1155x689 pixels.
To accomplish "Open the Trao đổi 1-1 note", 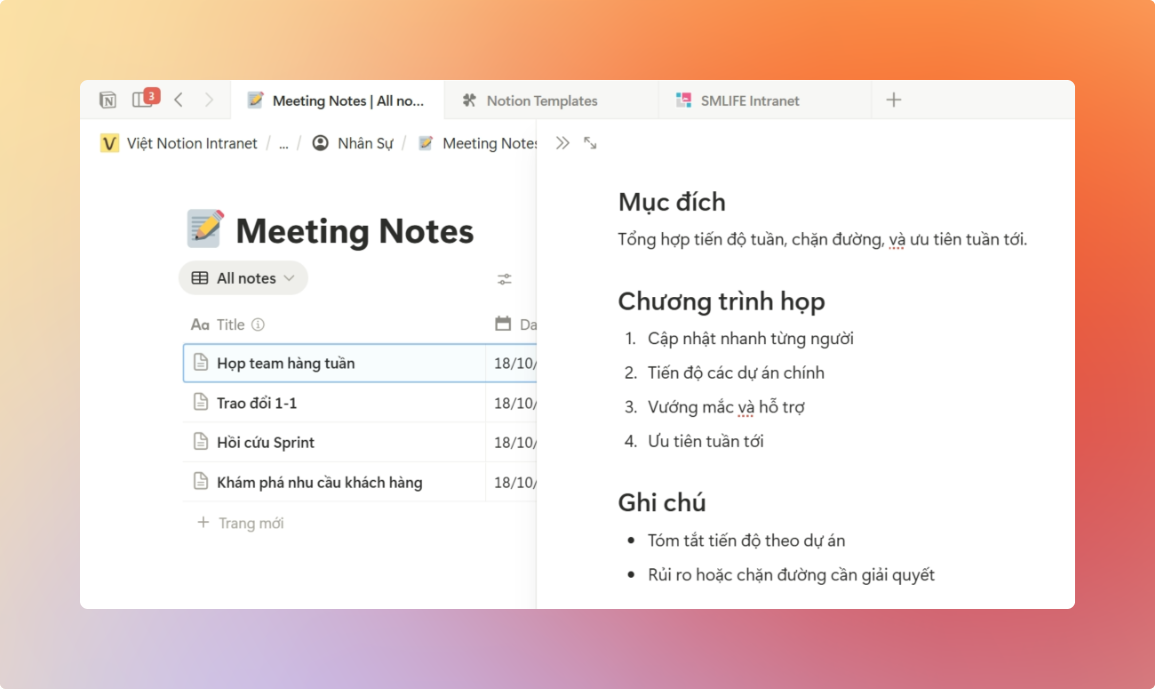I will click(257, 403).
